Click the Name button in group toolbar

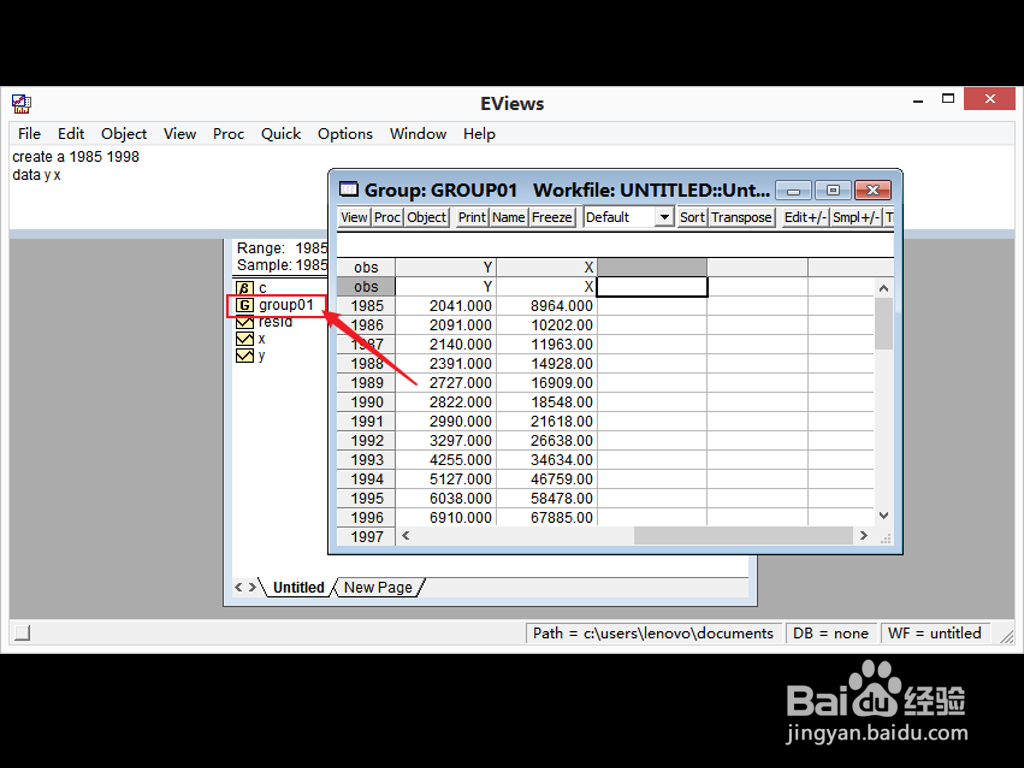[x=508, y=217]
